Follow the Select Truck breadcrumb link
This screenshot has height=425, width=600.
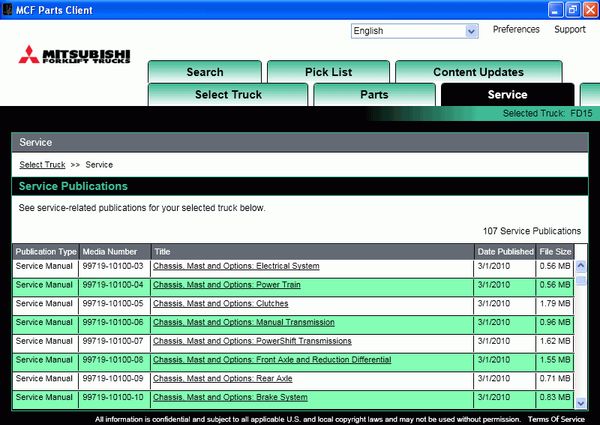(42, 165)
